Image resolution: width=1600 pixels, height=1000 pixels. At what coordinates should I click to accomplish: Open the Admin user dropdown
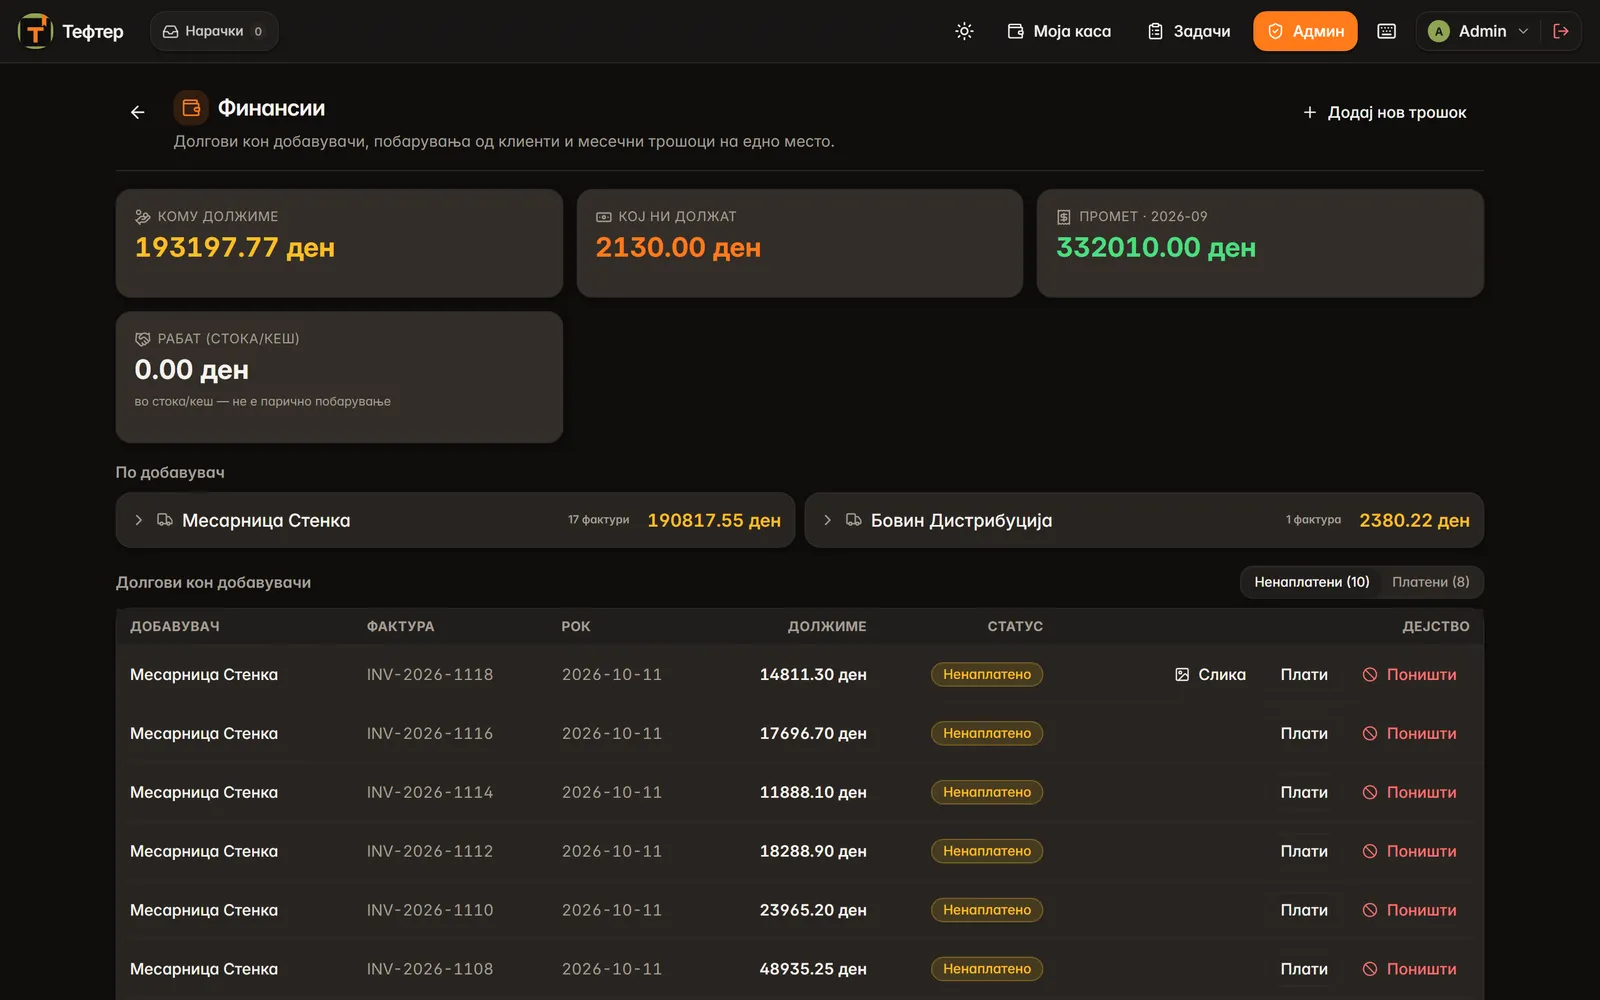pyautogui.click(x=1479, y=31)
